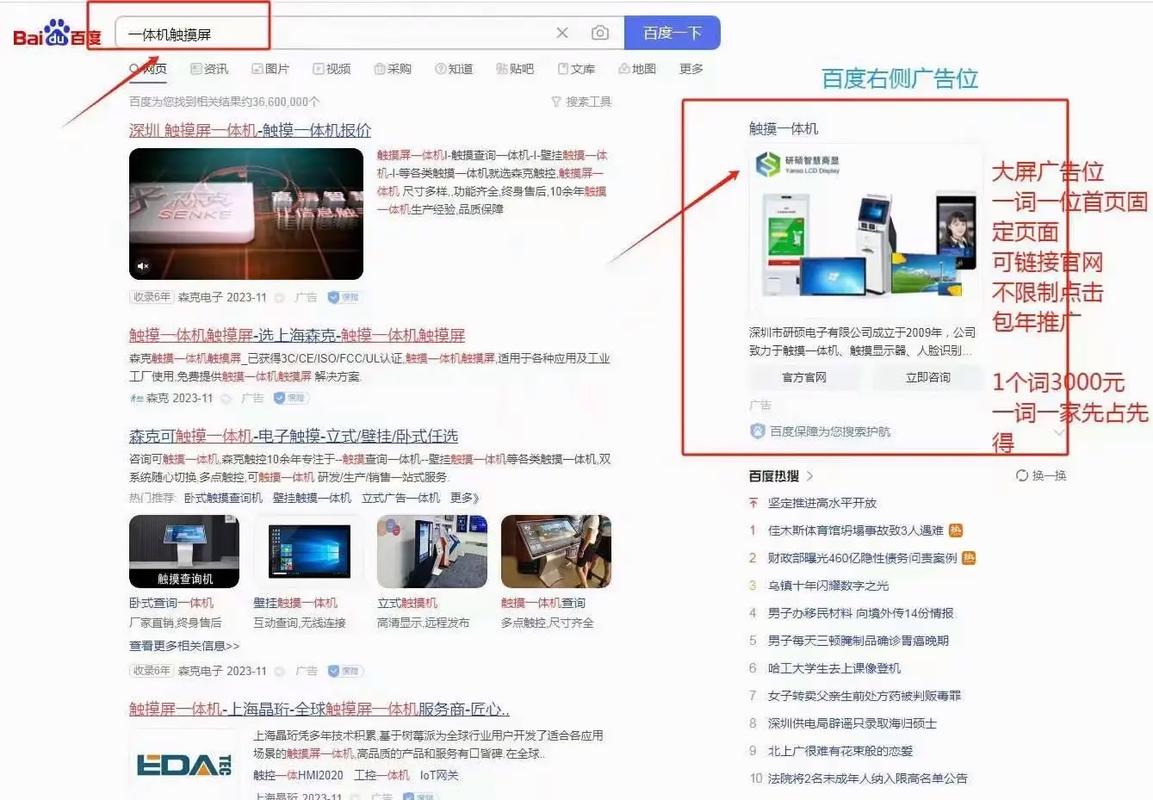Open result 触摸屏一体机-上海晶珩-全球触摸屏一体机服务商
The width and height of the screenshot is (1153, 800).
[319, 709]
